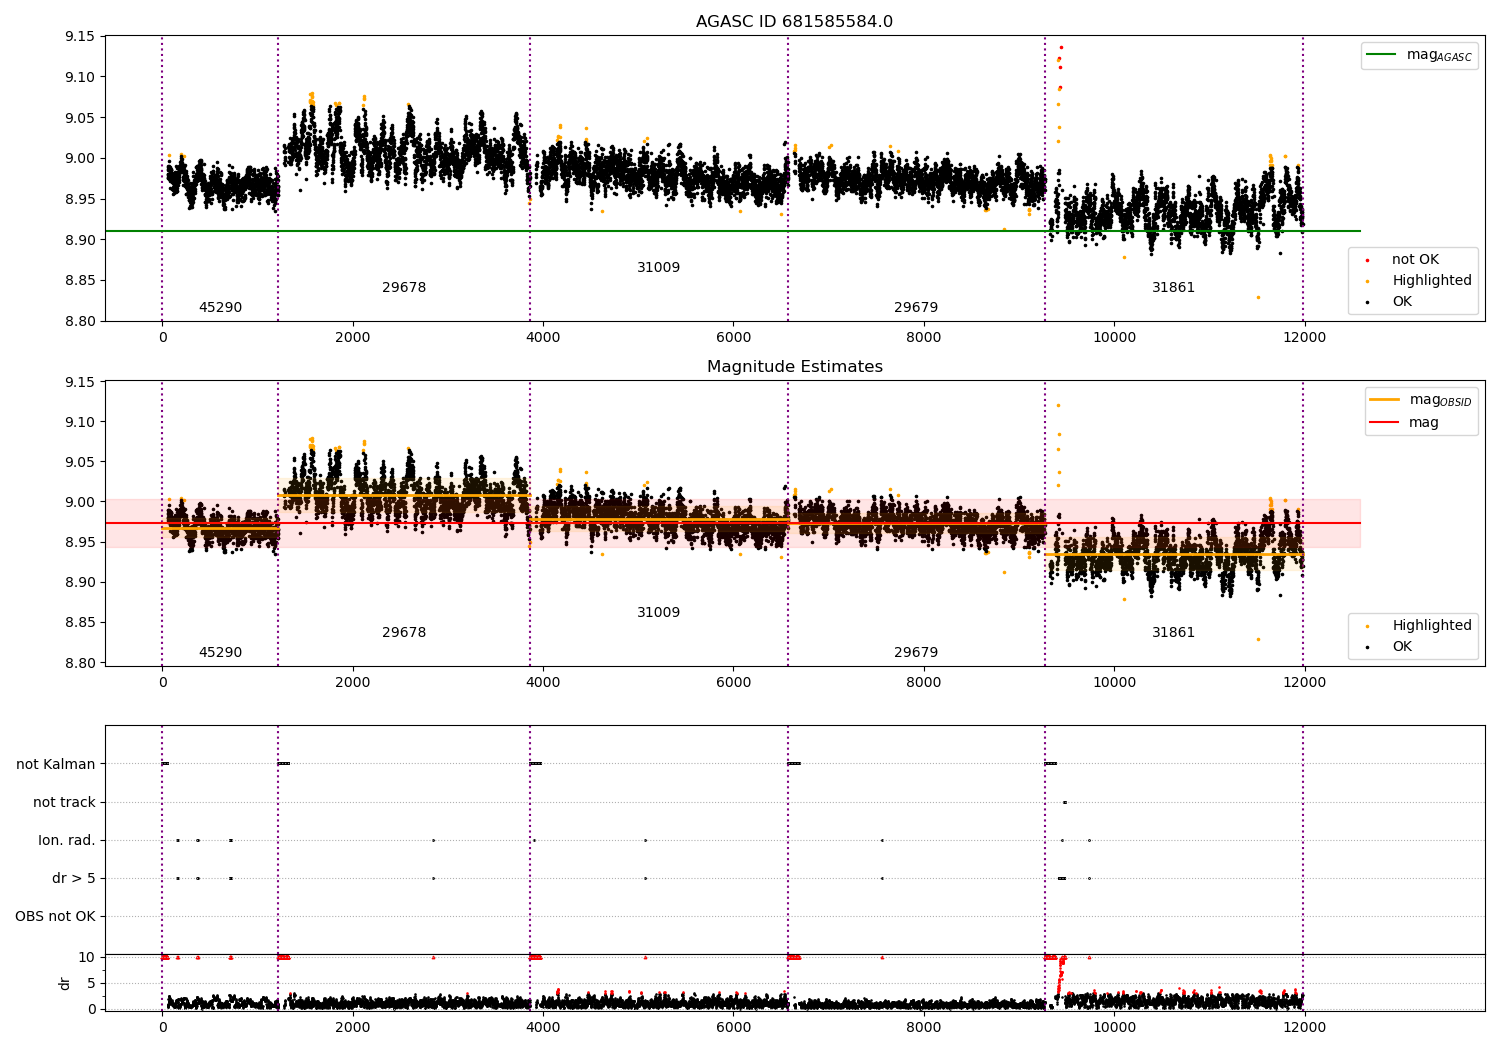The width and height of the screenshot is (1500, 1050).
Task: Click the 12000 x-tick under top plot
Action: point(1304,338)
